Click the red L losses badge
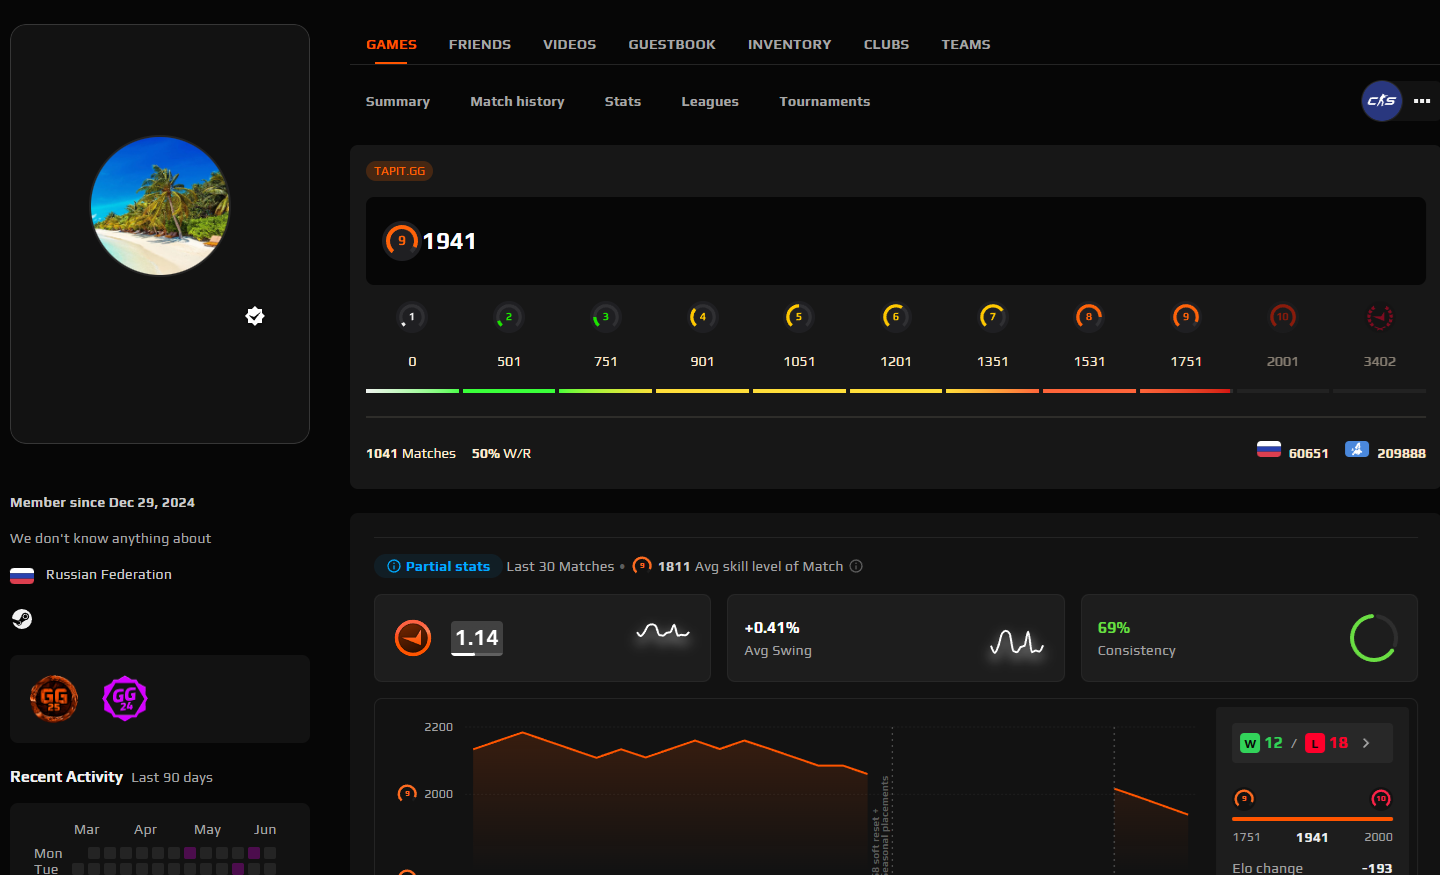This screenshot has width=1440, height=875. (x=1315, y=743)
